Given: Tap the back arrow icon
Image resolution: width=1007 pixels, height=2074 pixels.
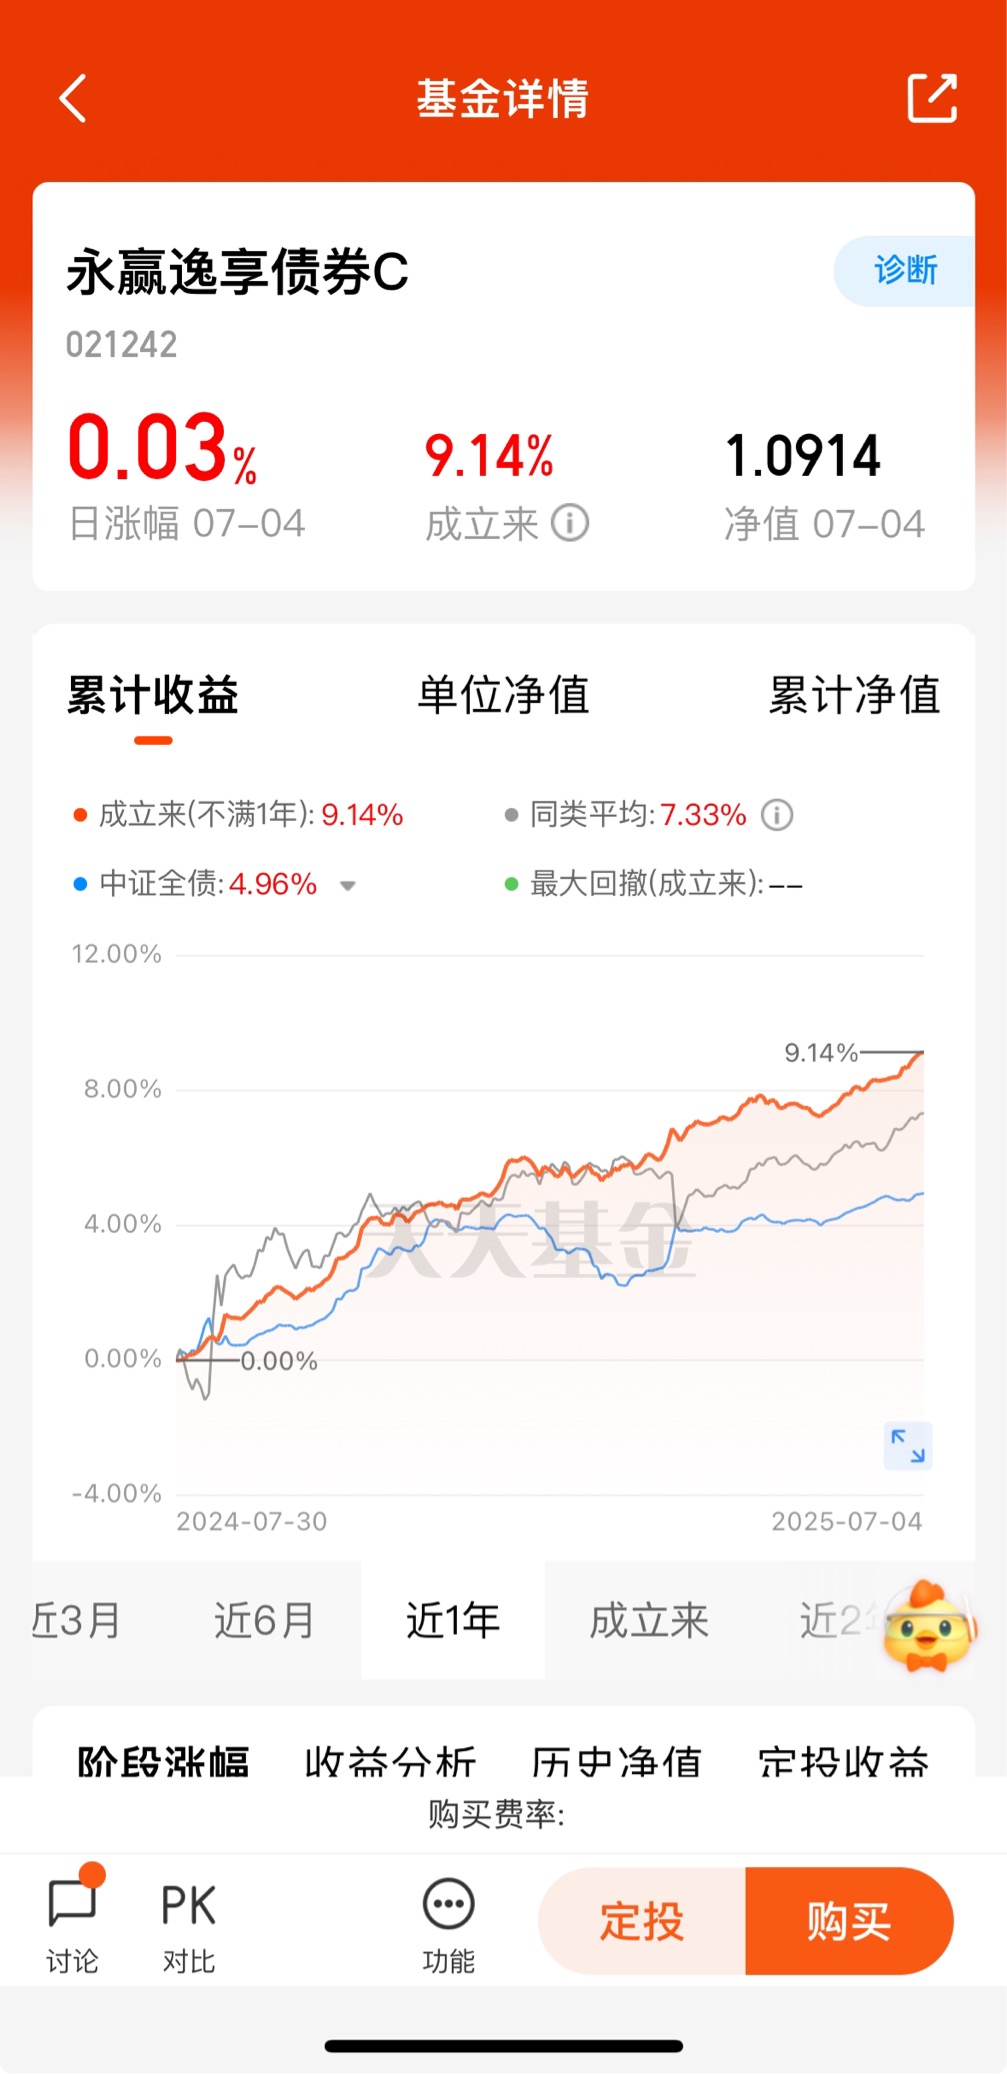Looking at the screenshot, I should pyautogui.click(x=73, y=98).
